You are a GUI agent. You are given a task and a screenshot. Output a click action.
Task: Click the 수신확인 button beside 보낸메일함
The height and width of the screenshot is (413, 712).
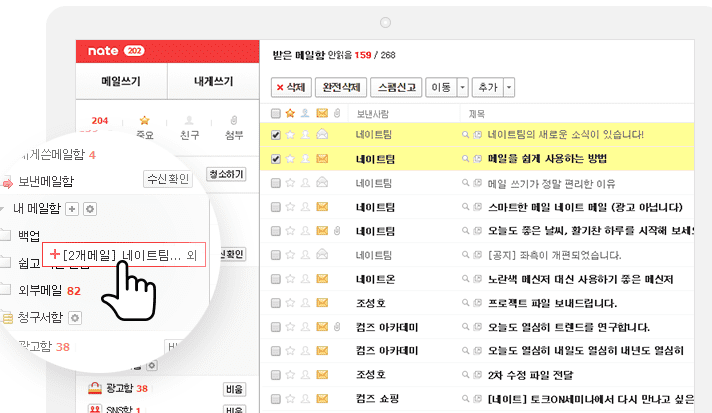click(168, 179)
